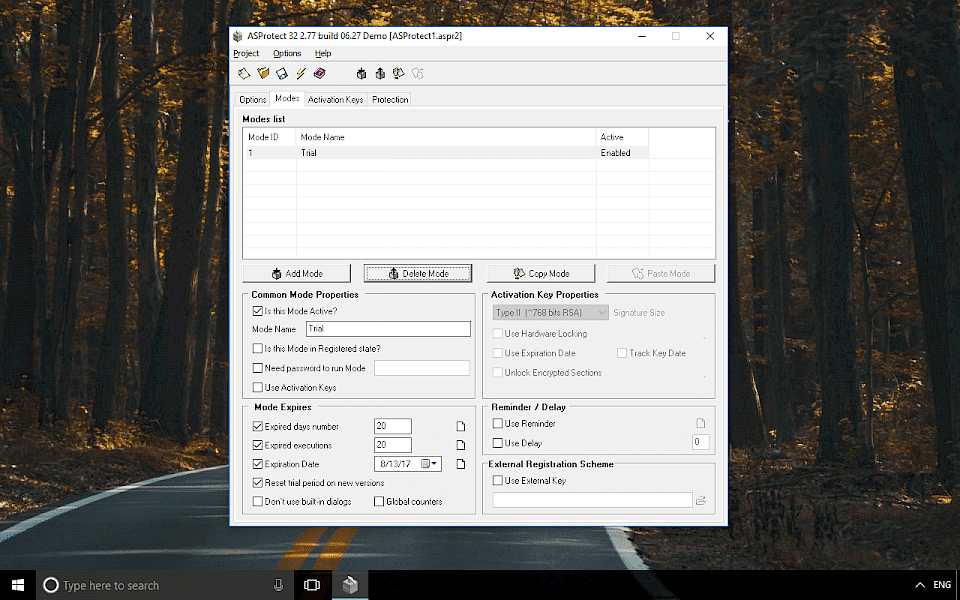
Task: Click the page icon beside Expiration Date
Action: coord(461,464)
